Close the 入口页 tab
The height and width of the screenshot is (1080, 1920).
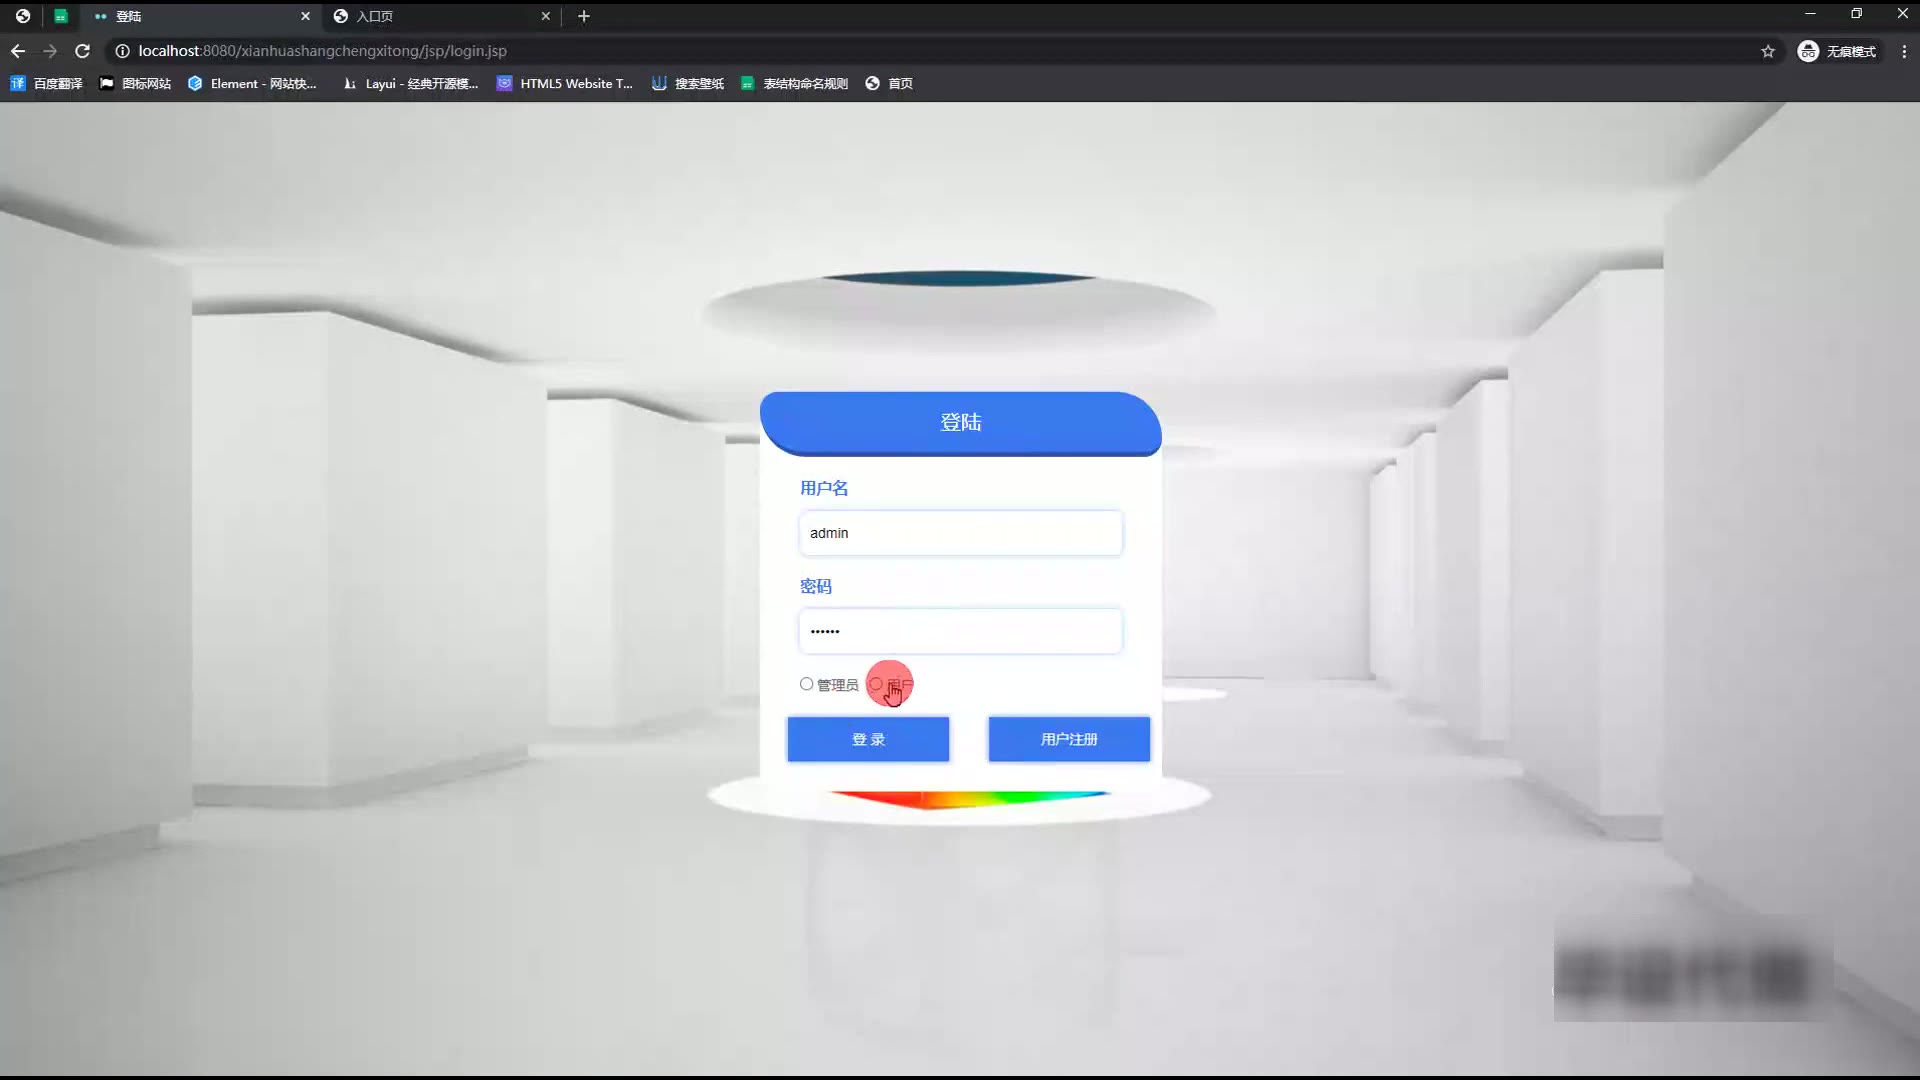point(545,16)
